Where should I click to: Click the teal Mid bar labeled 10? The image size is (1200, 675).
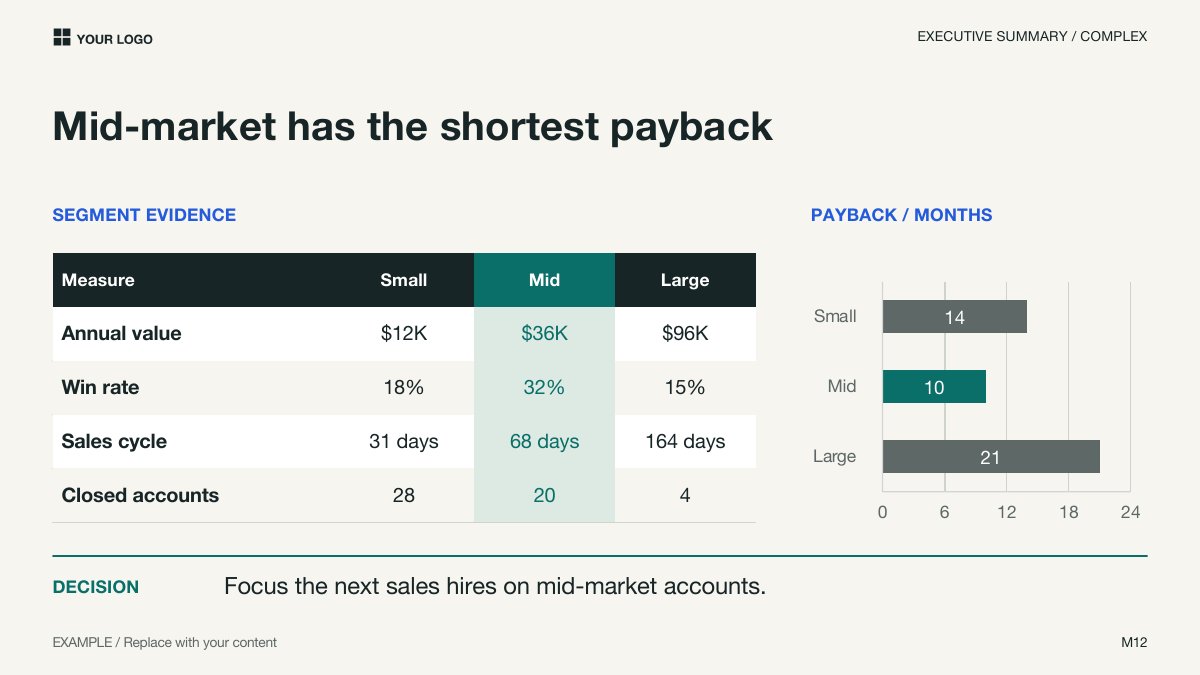(934, 387)
